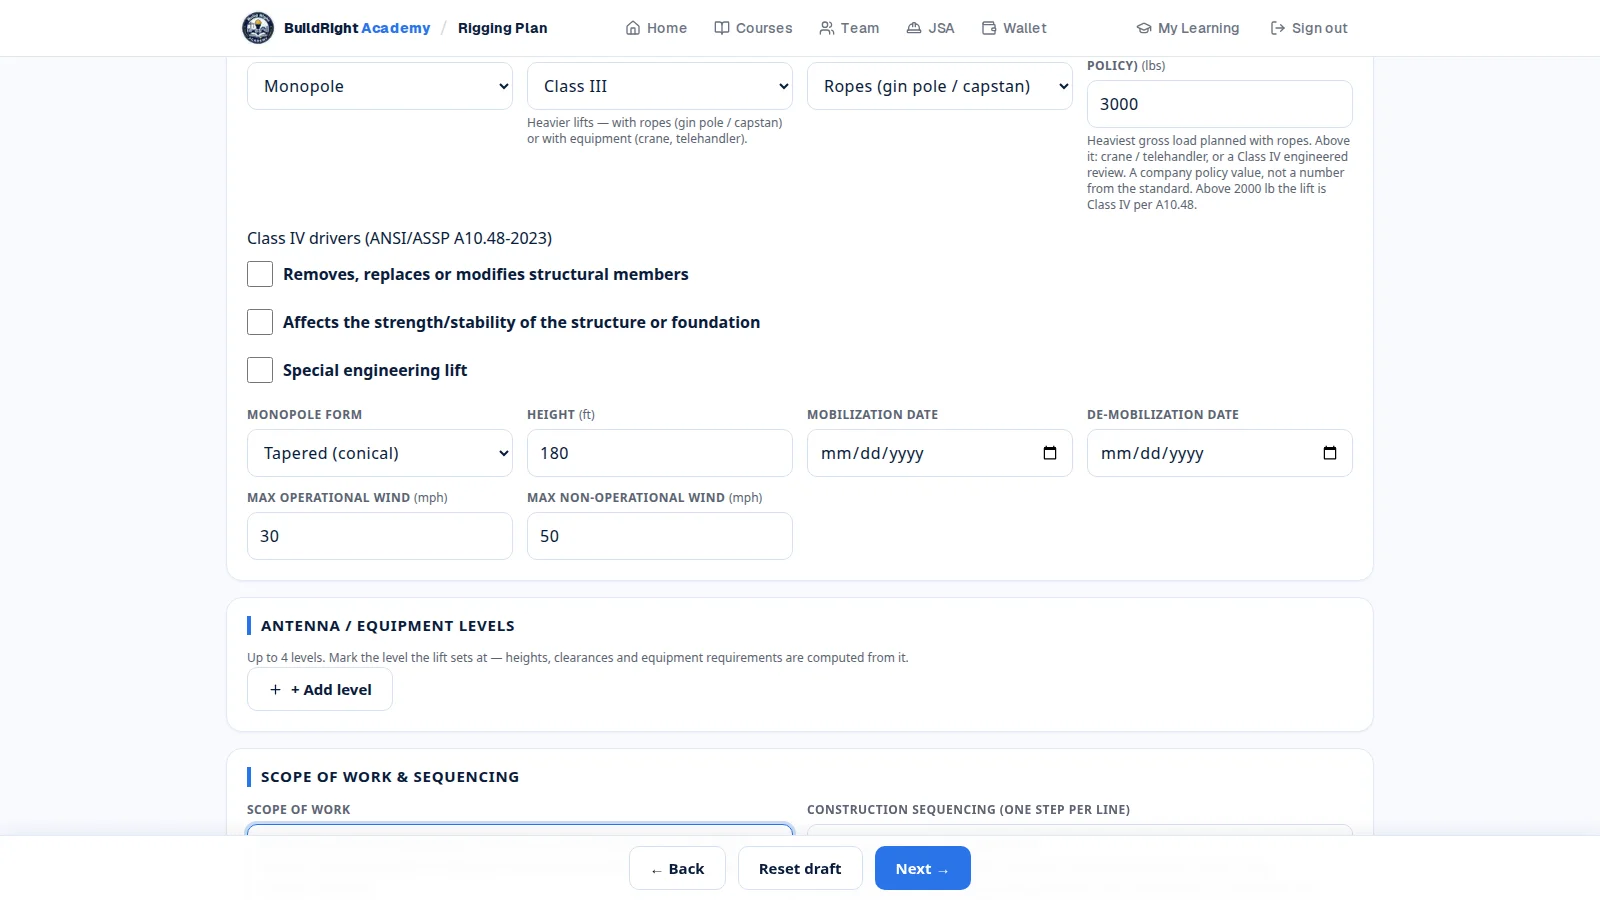Tick Affects the strength/stability of structure checkbox

260,322
